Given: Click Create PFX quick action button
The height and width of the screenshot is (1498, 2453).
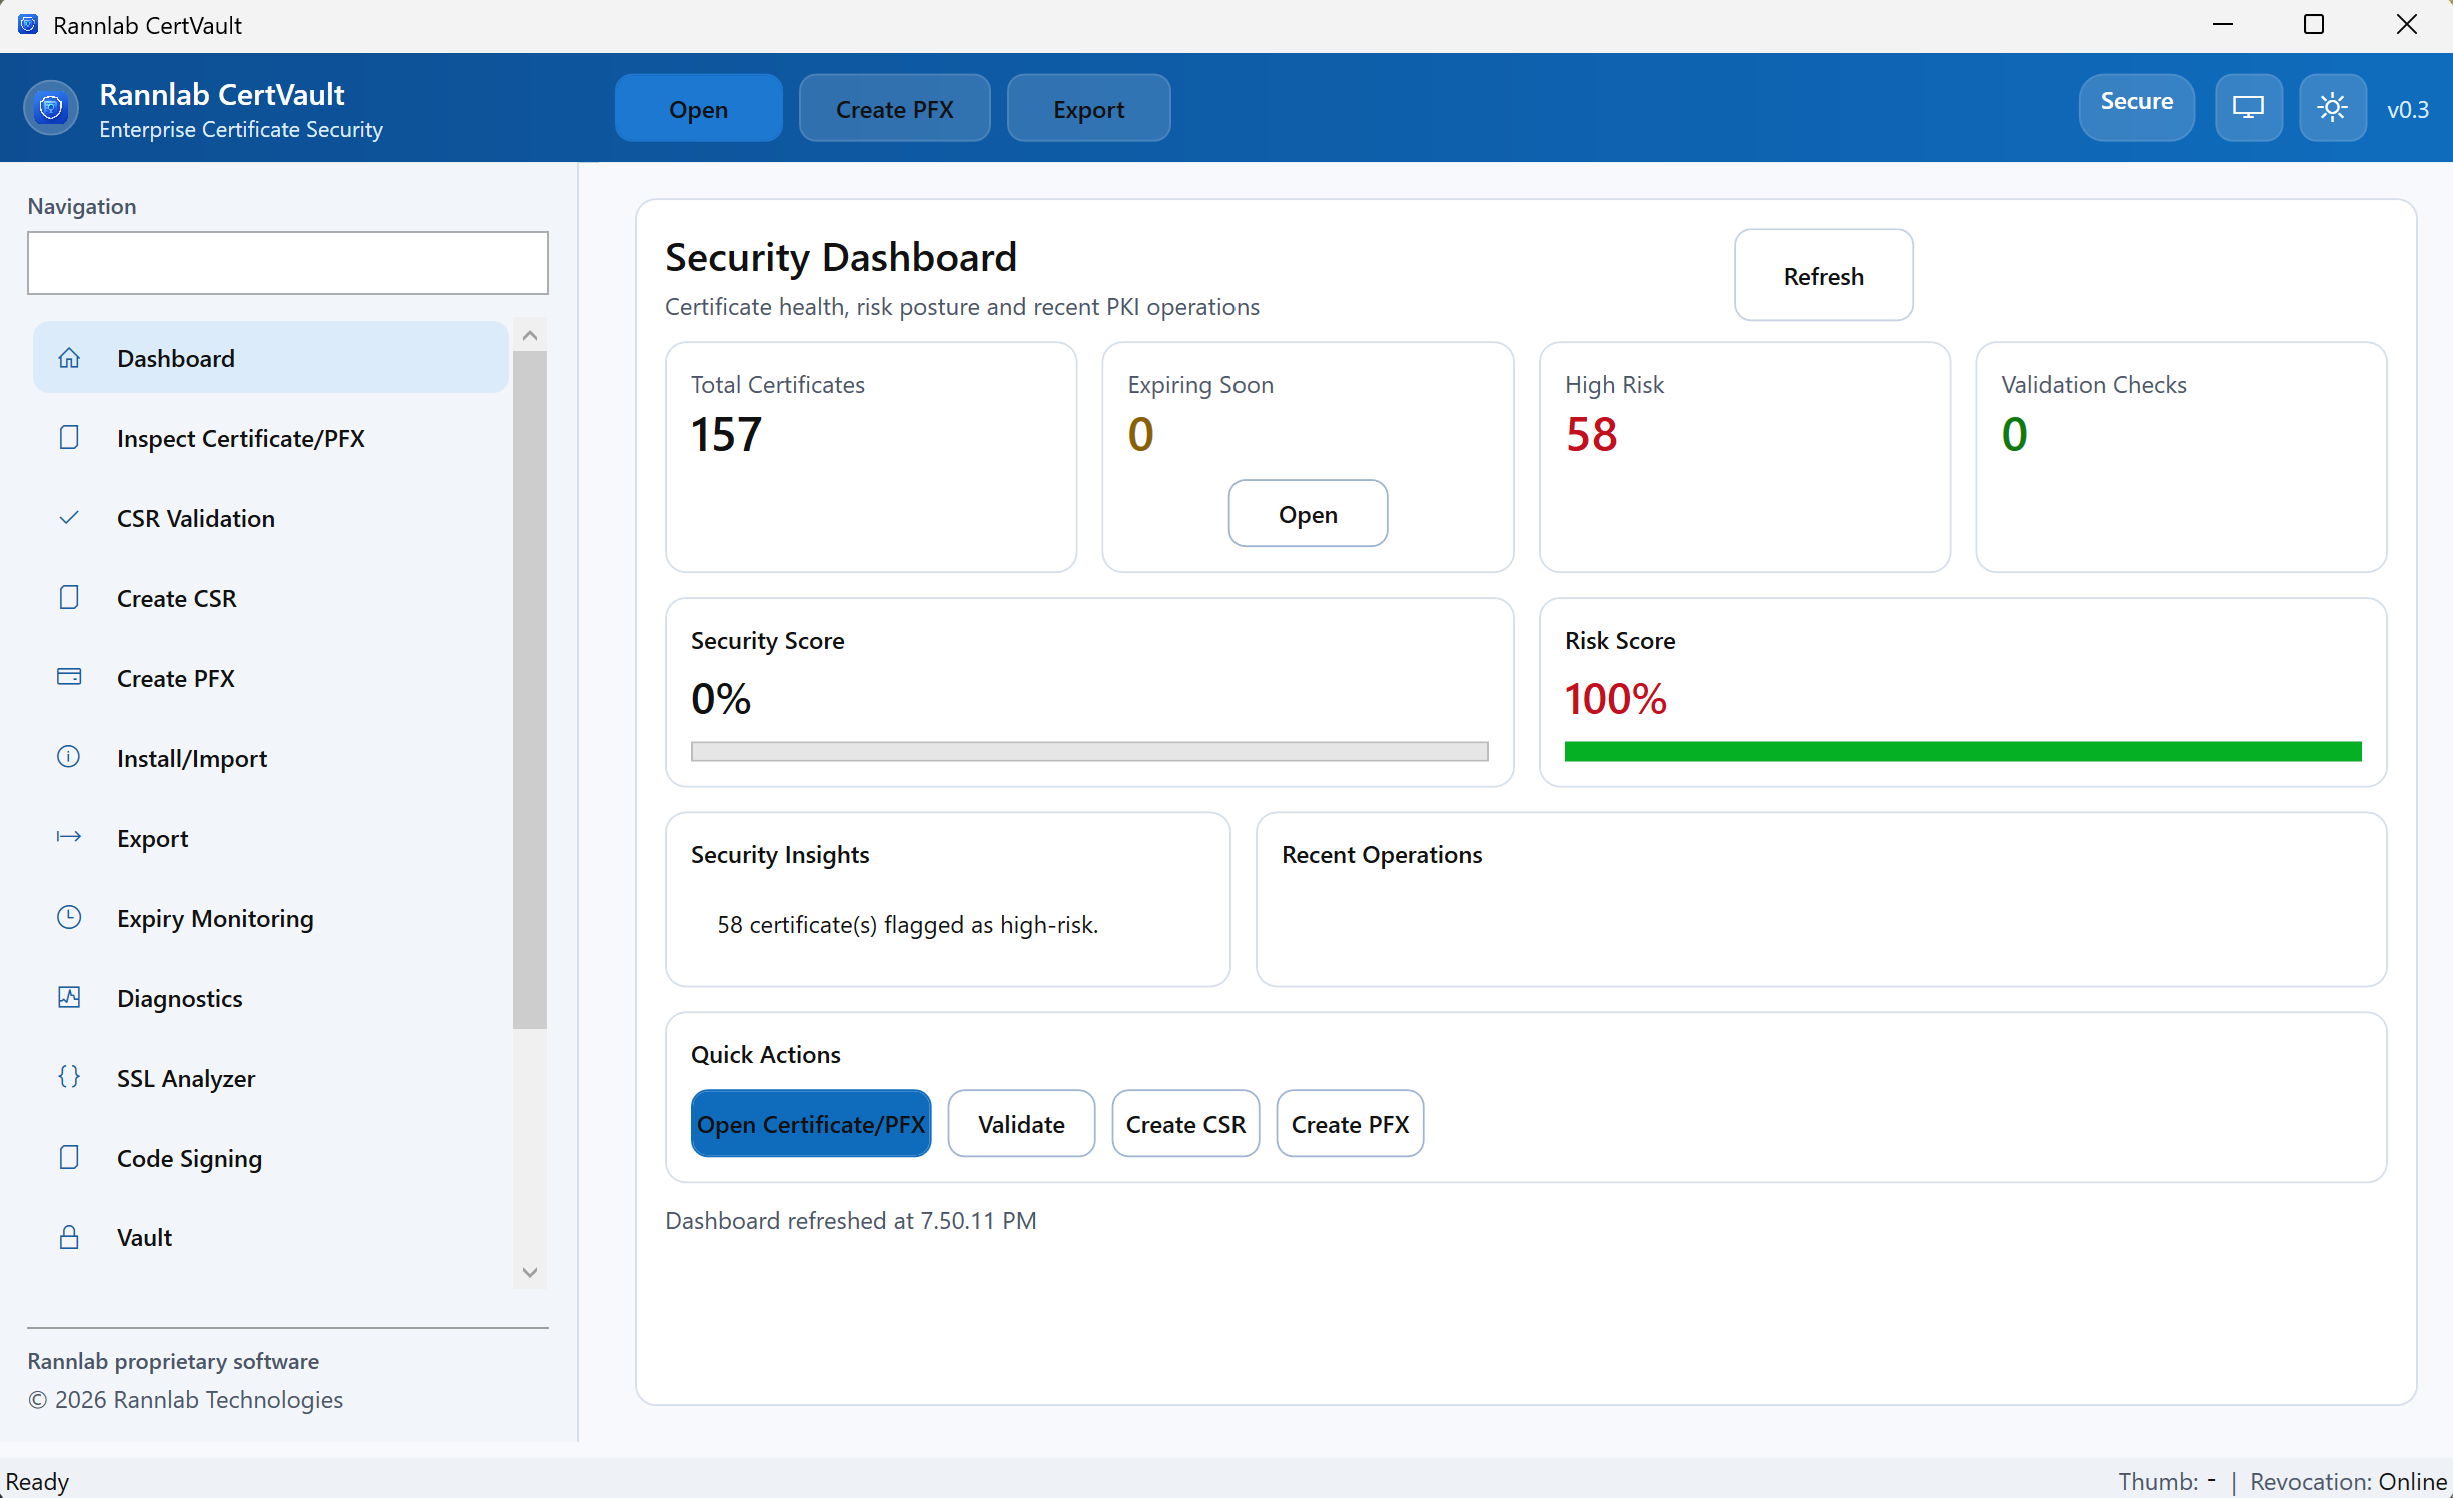Looking at the screenshot, I should pyautogui.click(x=1349, y=1123).
